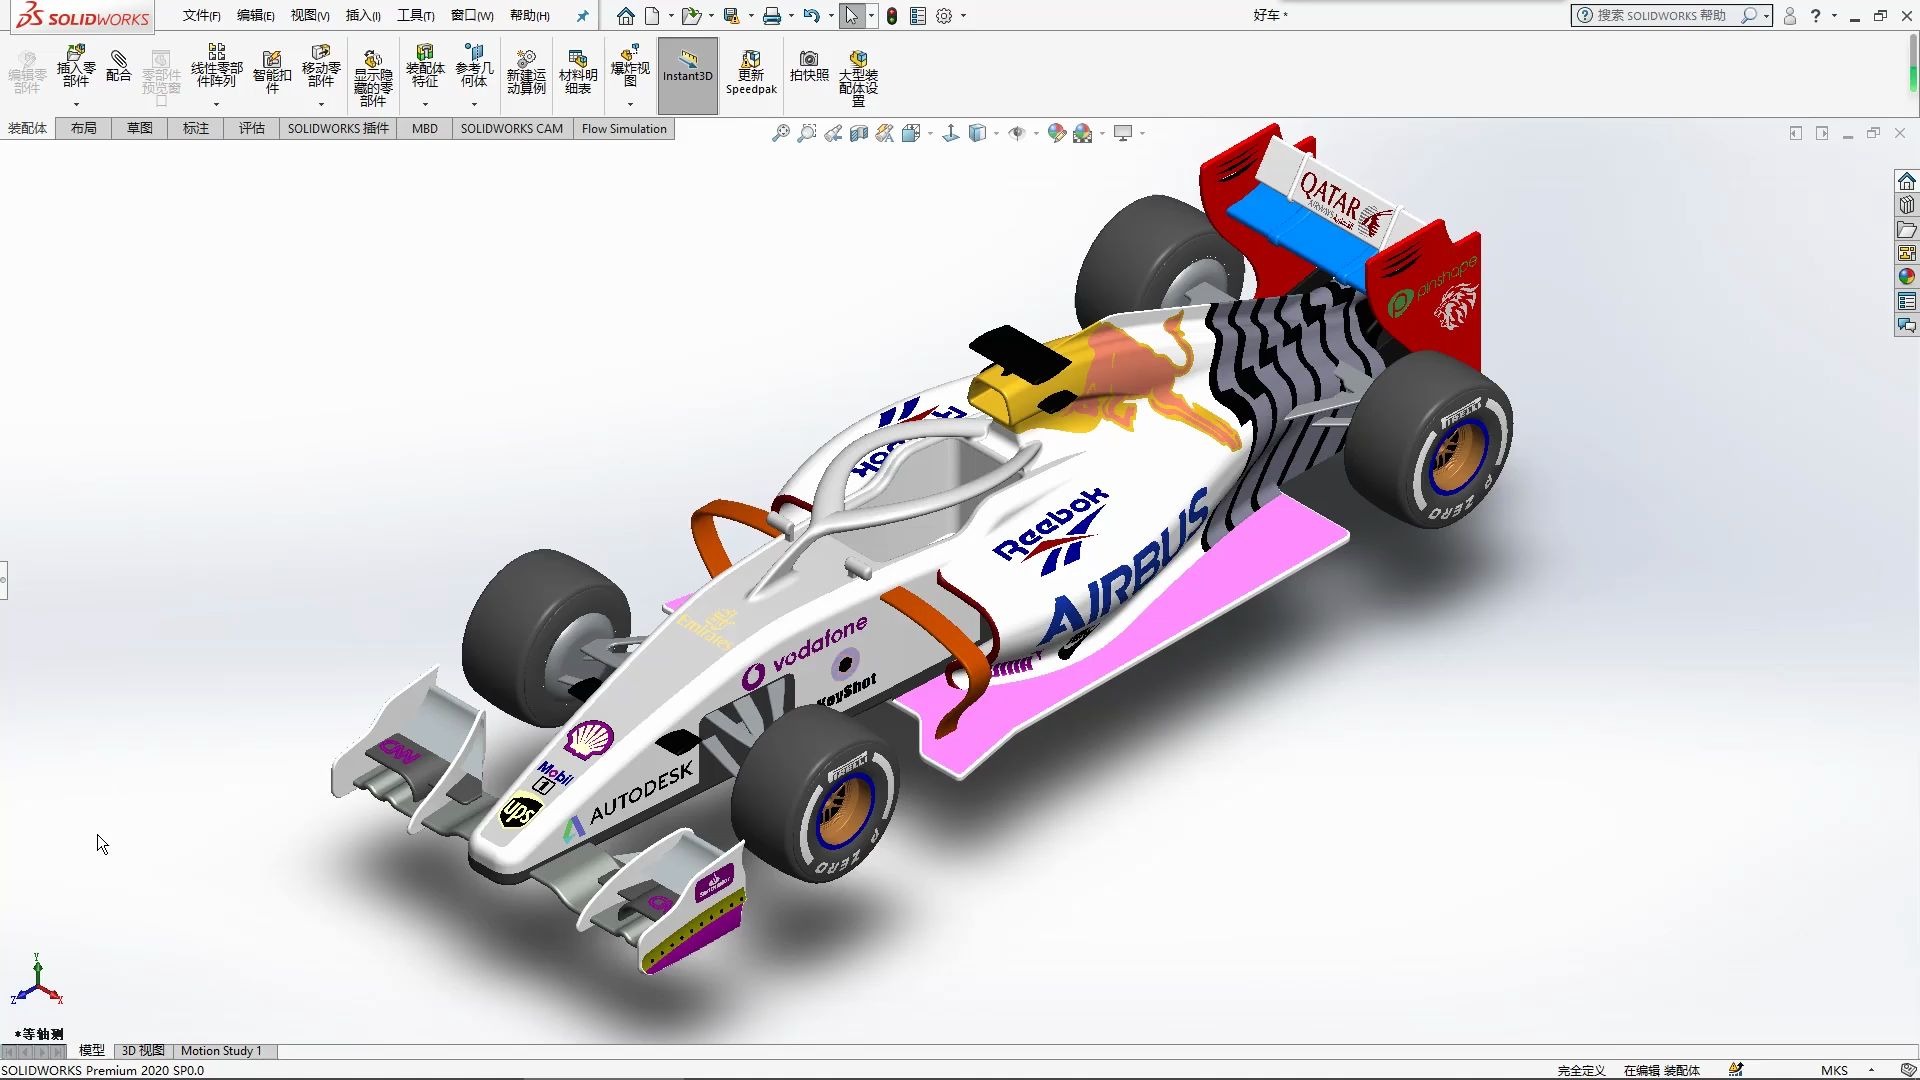Image resolution: width=1920 pixels, height=1080 pixels.
Task: Click the Motion Study 1 tab
Action: click(222, 1051)
